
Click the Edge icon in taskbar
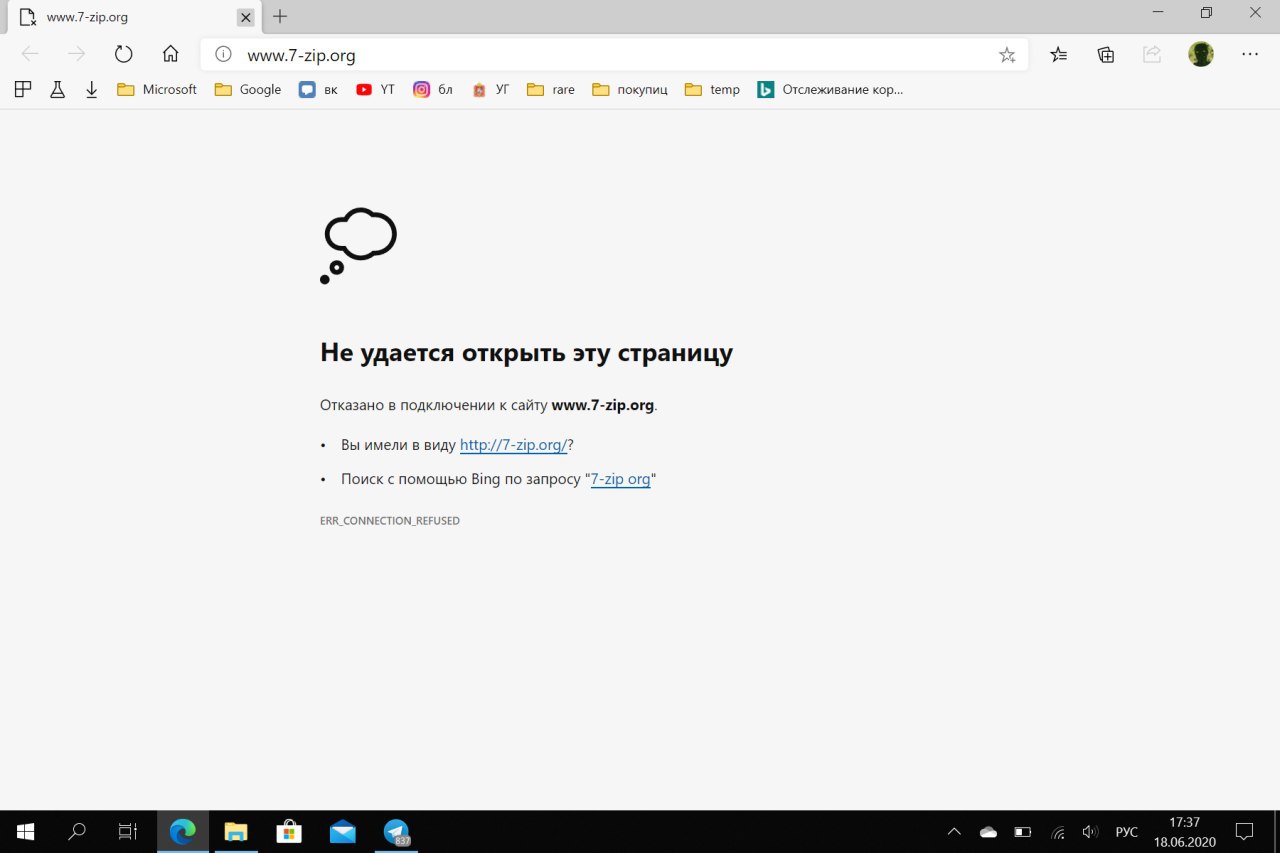pos(182,831)
